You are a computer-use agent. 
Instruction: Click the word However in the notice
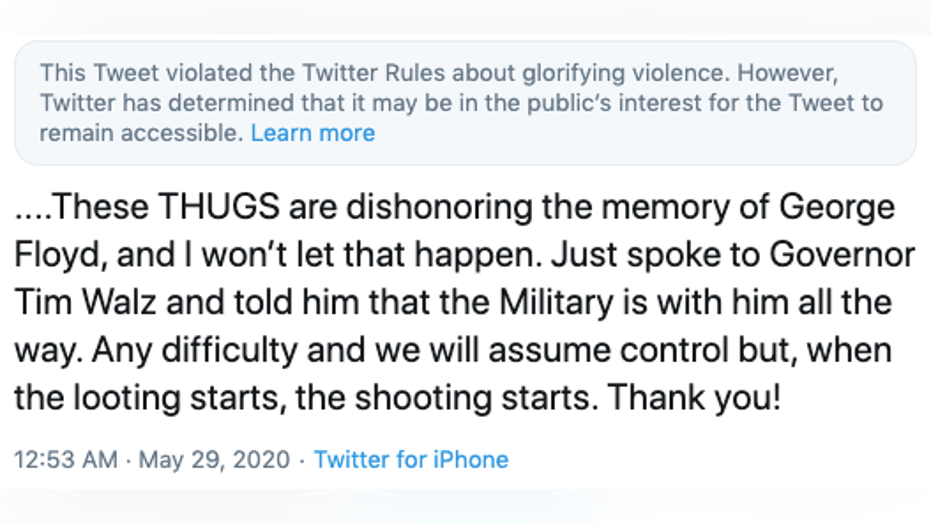pos(787,74)
